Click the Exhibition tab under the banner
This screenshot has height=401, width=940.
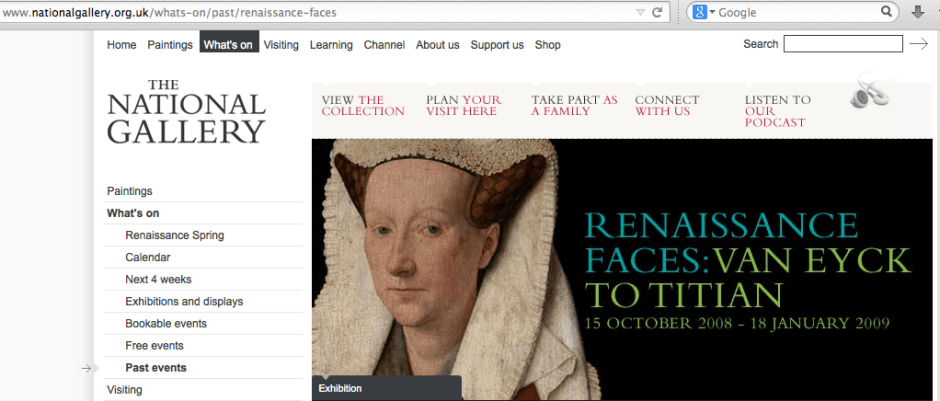tap(387, 388)
